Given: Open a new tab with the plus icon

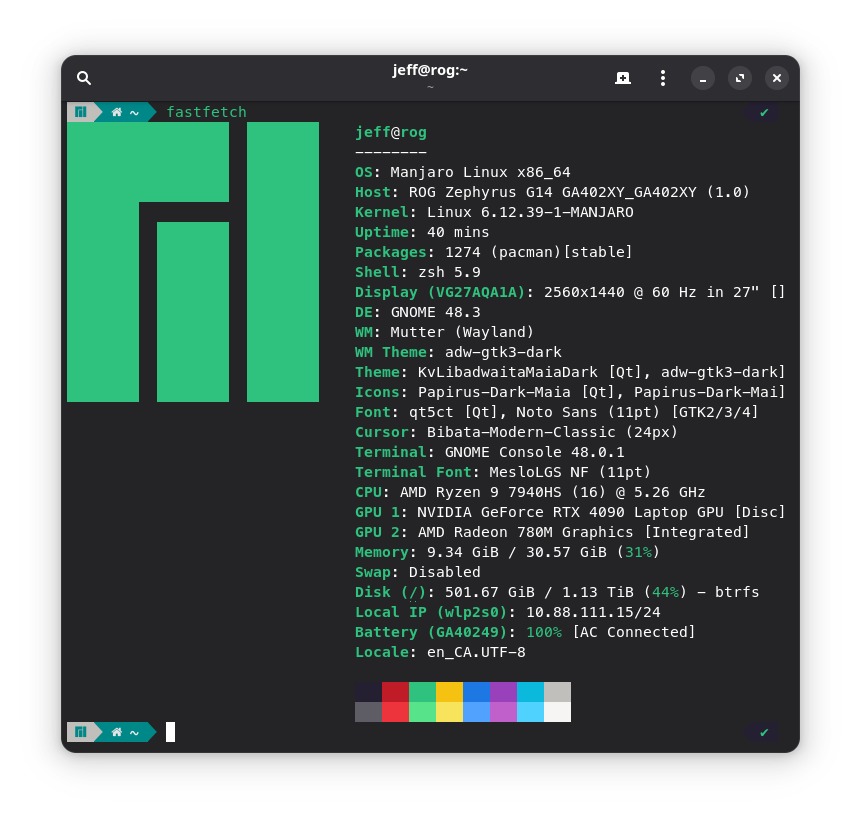Looking at the screenshot, I should pyautogui.click(x=623, y=78).
